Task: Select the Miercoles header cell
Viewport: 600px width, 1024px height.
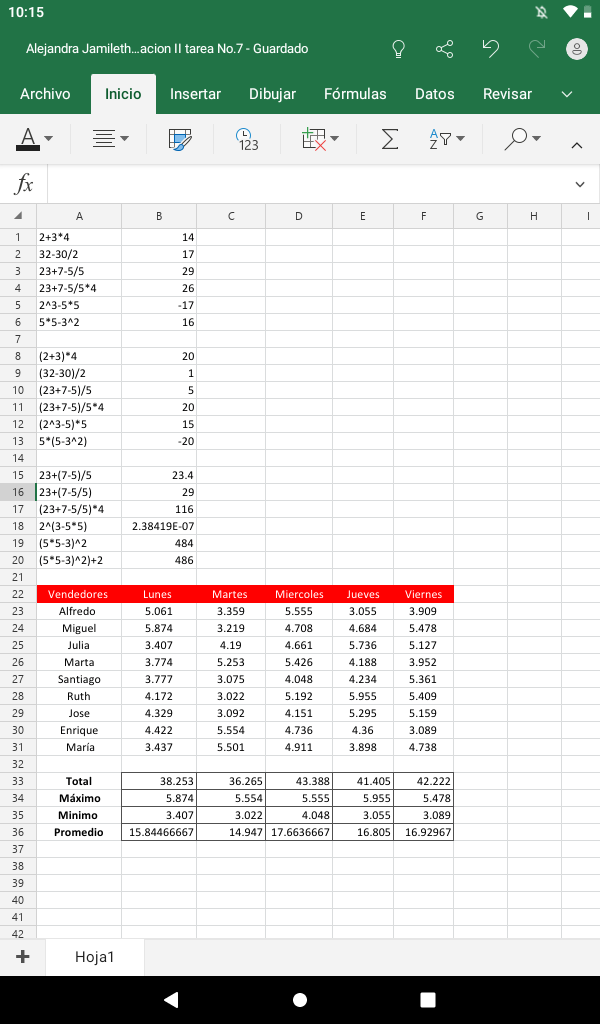Action: point(299,594)
